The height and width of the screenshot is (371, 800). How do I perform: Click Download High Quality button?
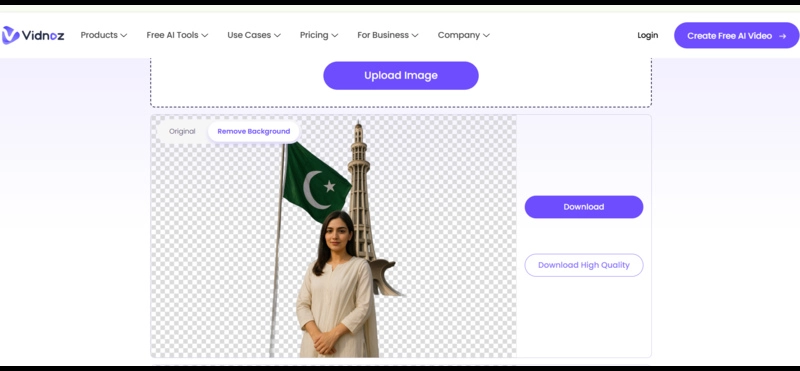point(584,265)
